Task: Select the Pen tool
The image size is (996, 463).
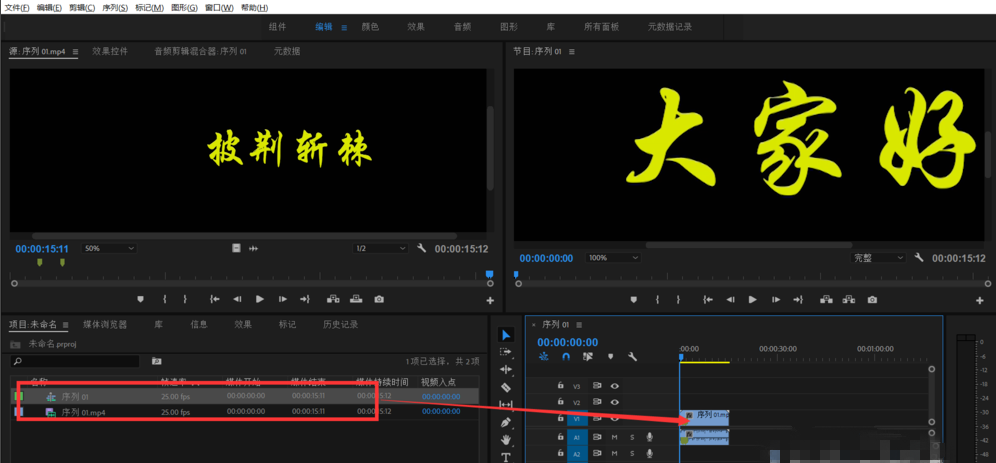Action: [506, 422]
